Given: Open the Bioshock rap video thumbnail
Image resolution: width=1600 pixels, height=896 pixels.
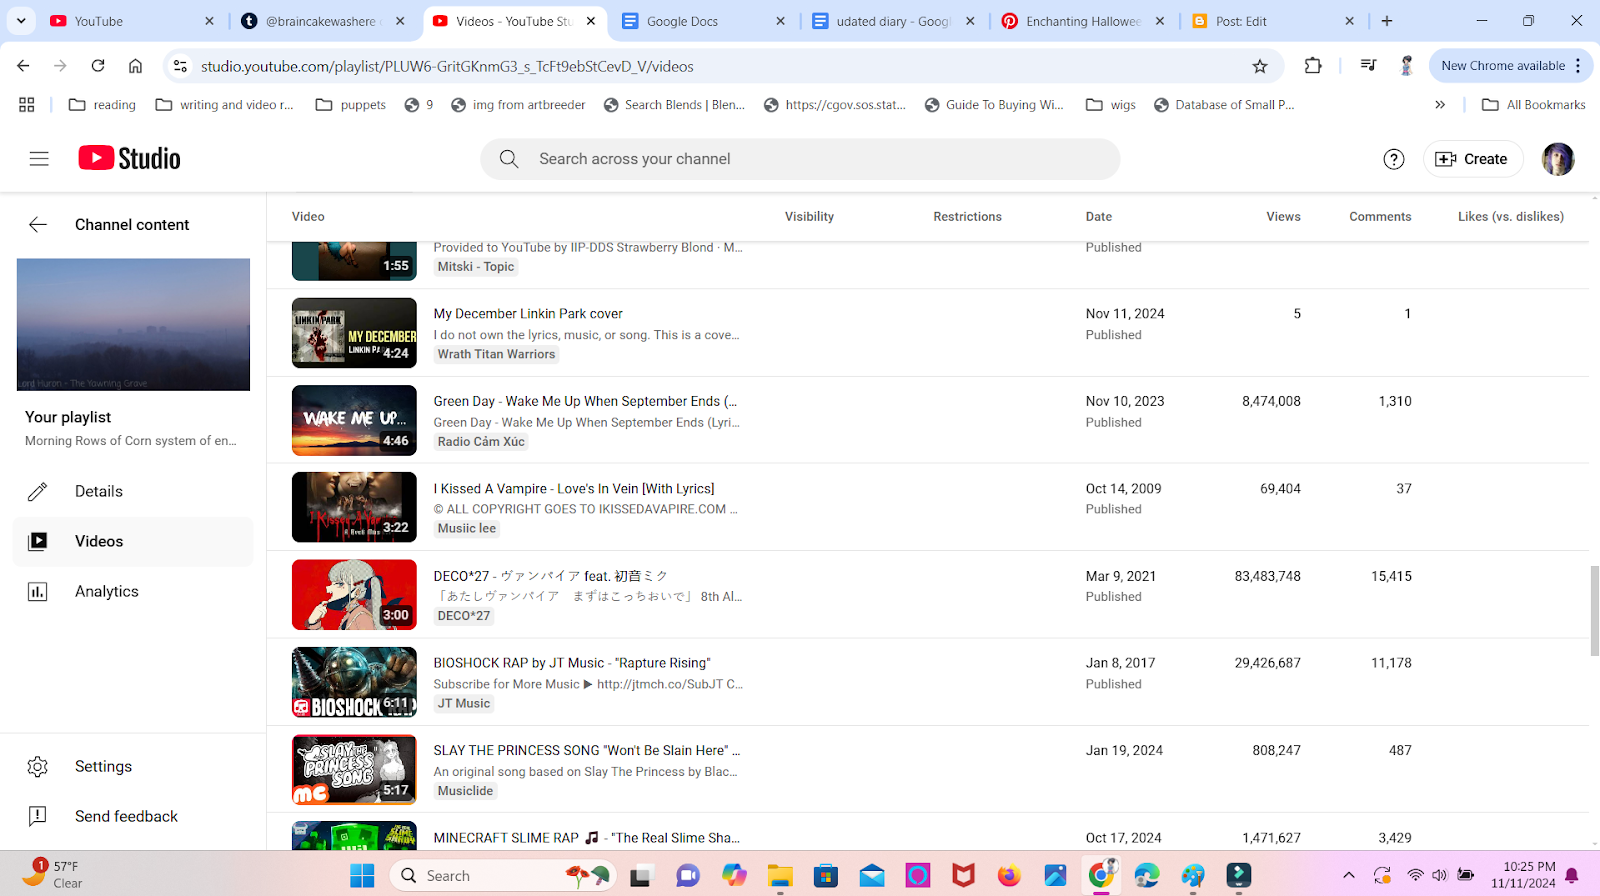Looking at the screenshot, I should coord(354,682).
